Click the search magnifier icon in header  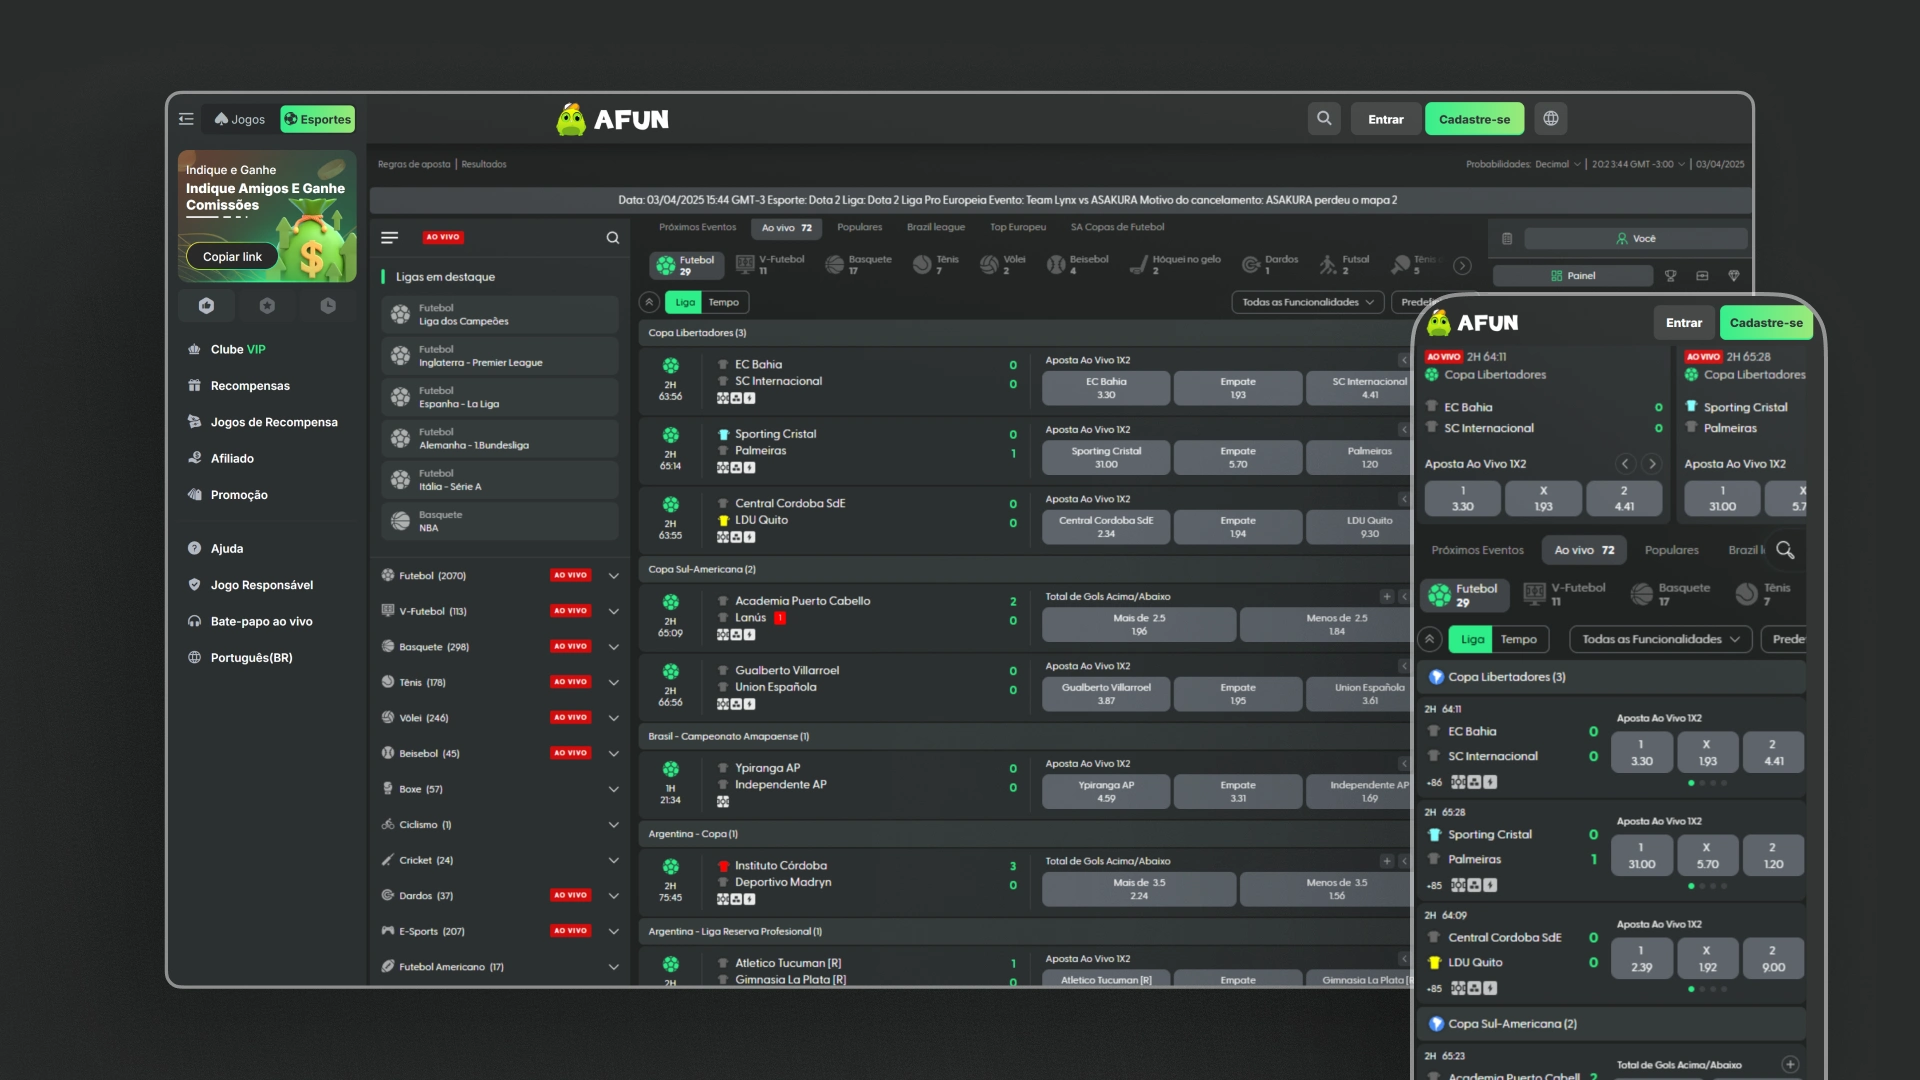[1324, 119]
